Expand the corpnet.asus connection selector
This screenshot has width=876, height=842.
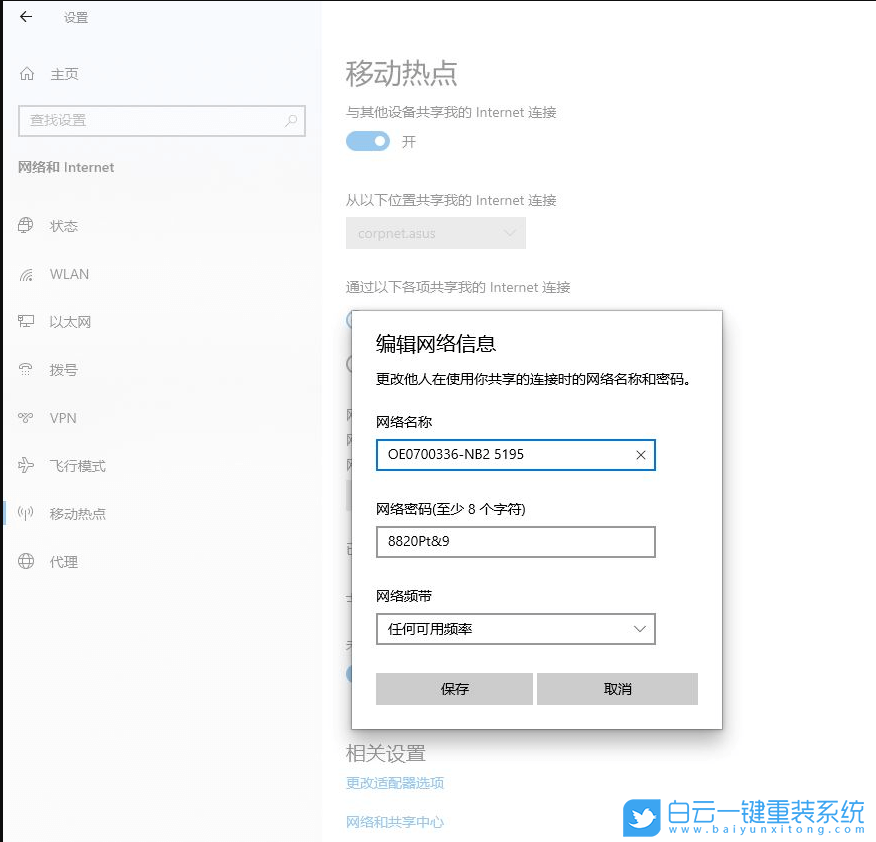click(x=436, y=233)
